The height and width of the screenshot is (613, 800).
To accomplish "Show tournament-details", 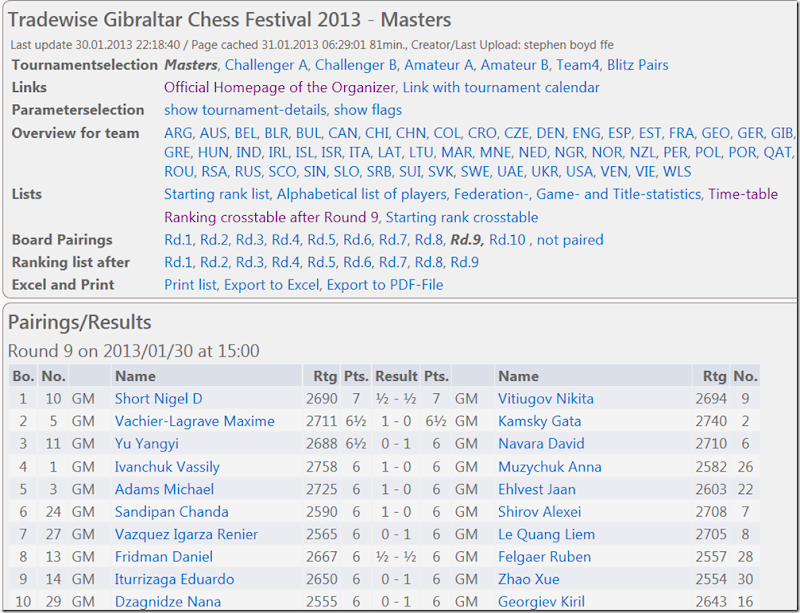I will pos(245,110).
